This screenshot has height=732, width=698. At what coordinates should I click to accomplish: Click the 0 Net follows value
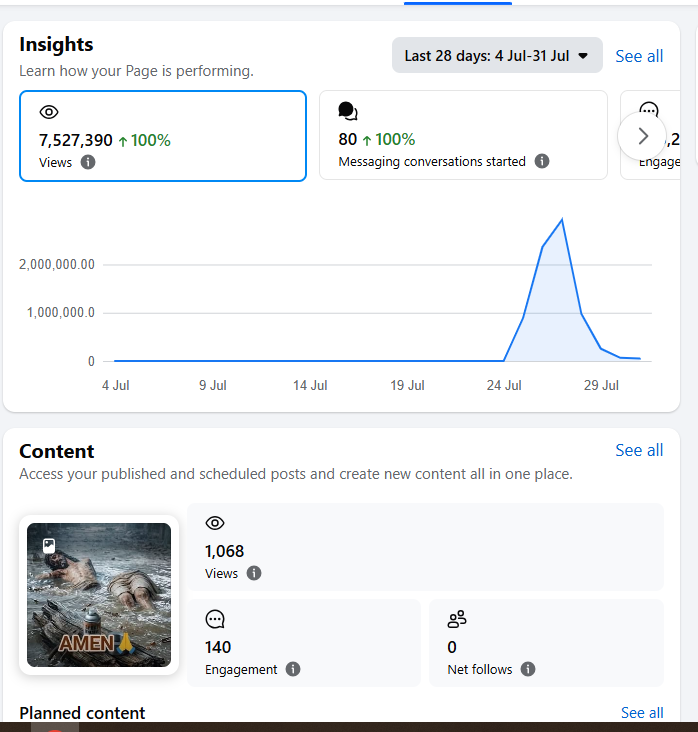point(451,648)
